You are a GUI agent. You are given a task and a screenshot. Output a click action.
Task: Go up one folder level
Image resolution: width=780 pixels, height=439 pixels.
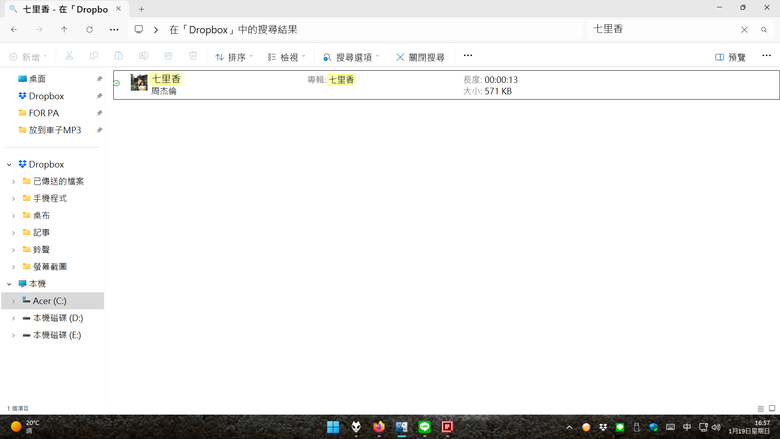coord(64,30)
